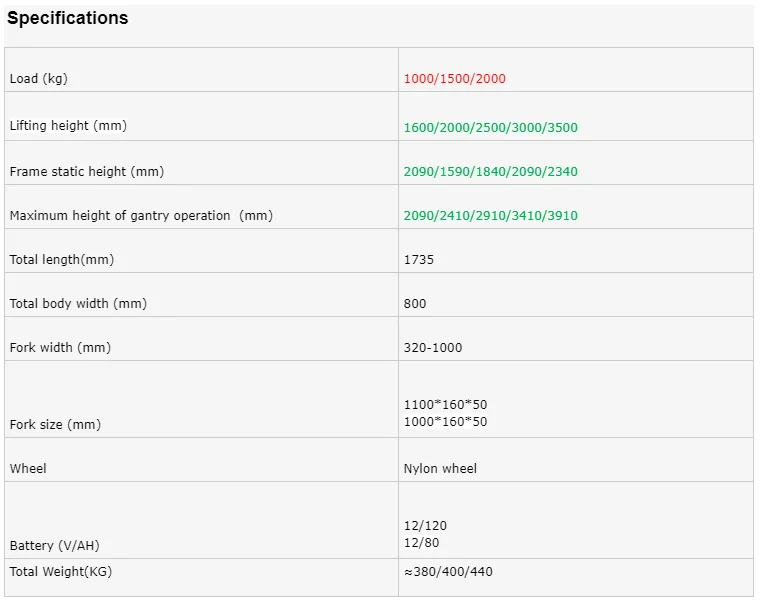This screenshot has height=612, width=764.
Task: Click the 2090/1590/1840/2090/2340 frame height value
Action: point(490,172)
